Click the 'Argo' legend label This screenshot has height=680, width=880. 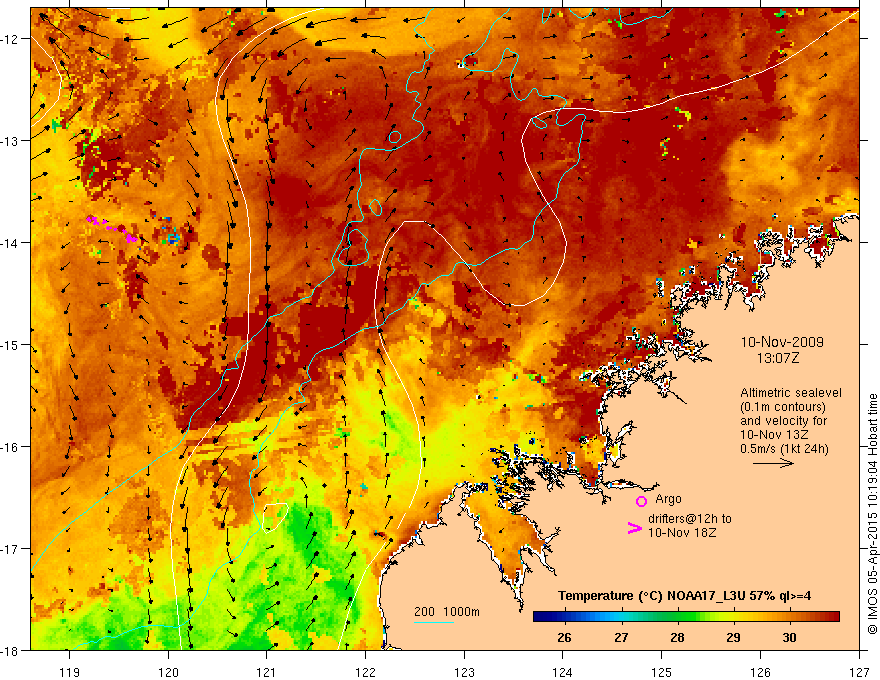click(668, 499)
